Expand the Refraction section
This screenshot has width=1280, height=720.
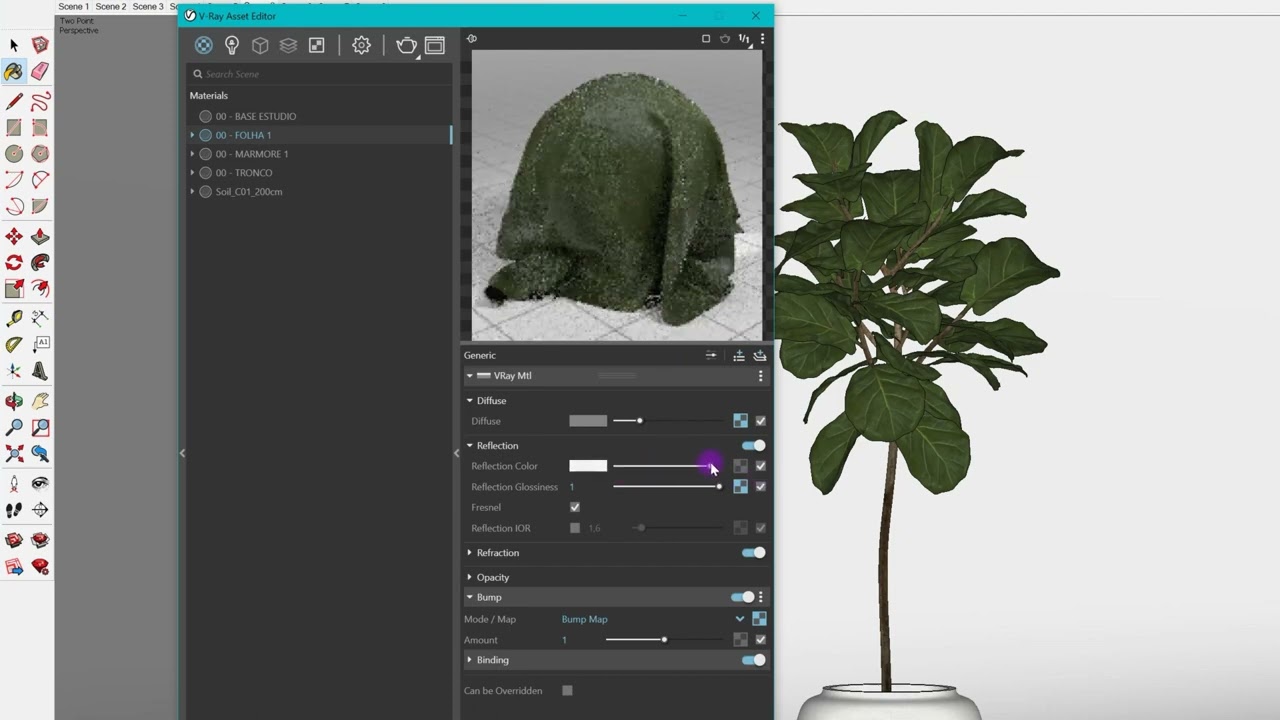tap(469, 553)
